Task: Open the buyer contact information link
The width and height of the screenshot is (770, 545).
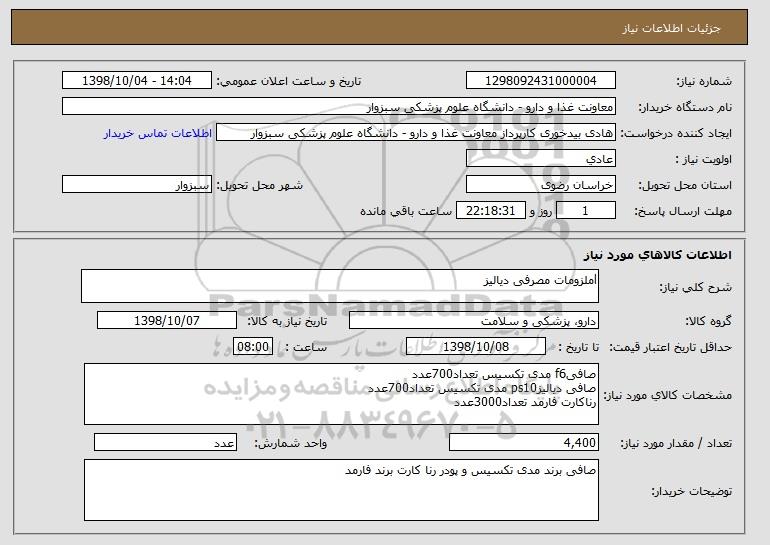Action: click(x=158, y=133)
